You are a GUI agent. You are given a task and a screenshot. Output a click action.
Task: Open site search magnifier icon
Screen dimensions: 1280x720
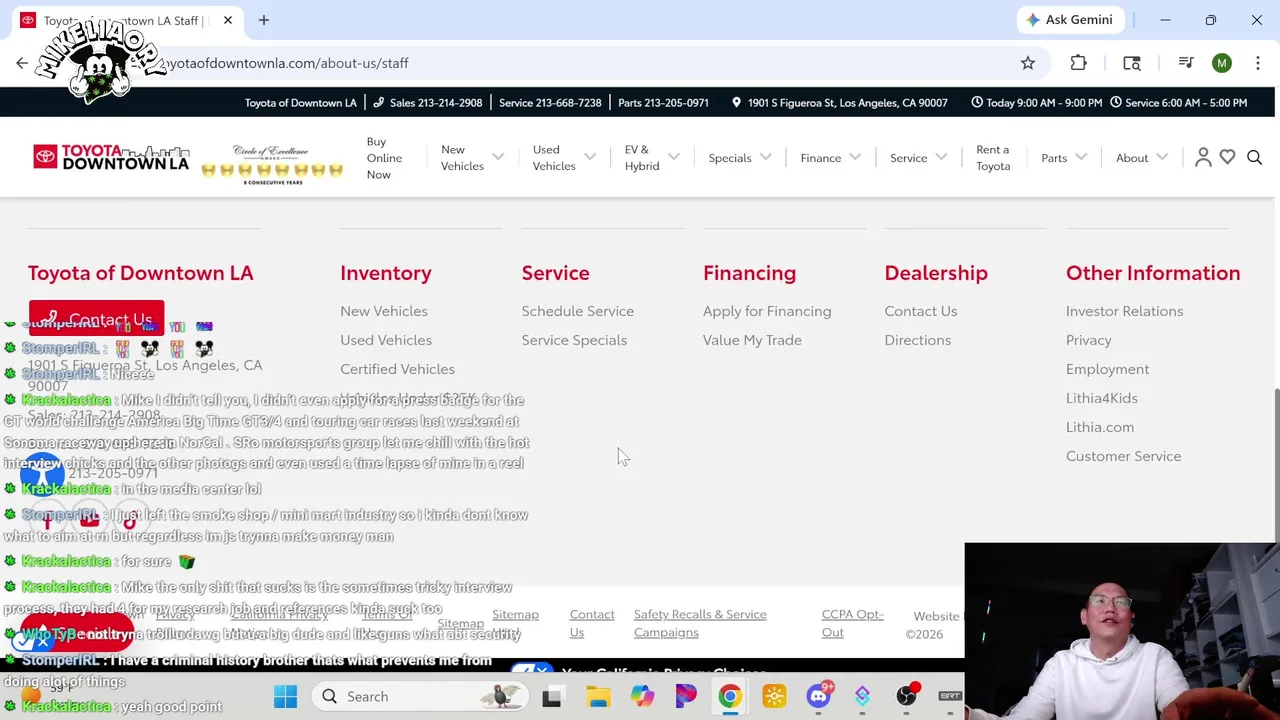(x=1254, y=157)
